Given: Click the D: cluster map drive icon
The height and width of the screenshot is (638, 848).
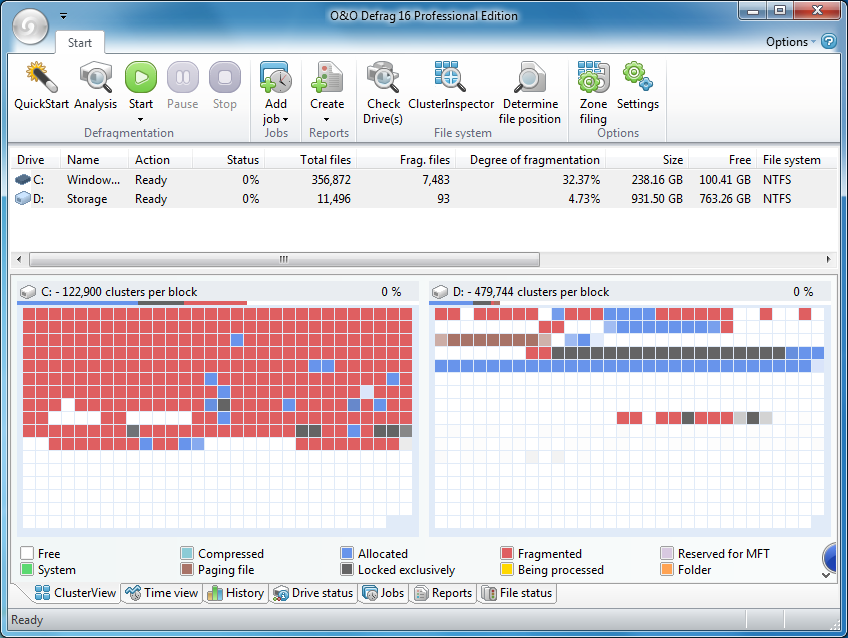Looking at the screenshot, I should [x=440, y=292].
